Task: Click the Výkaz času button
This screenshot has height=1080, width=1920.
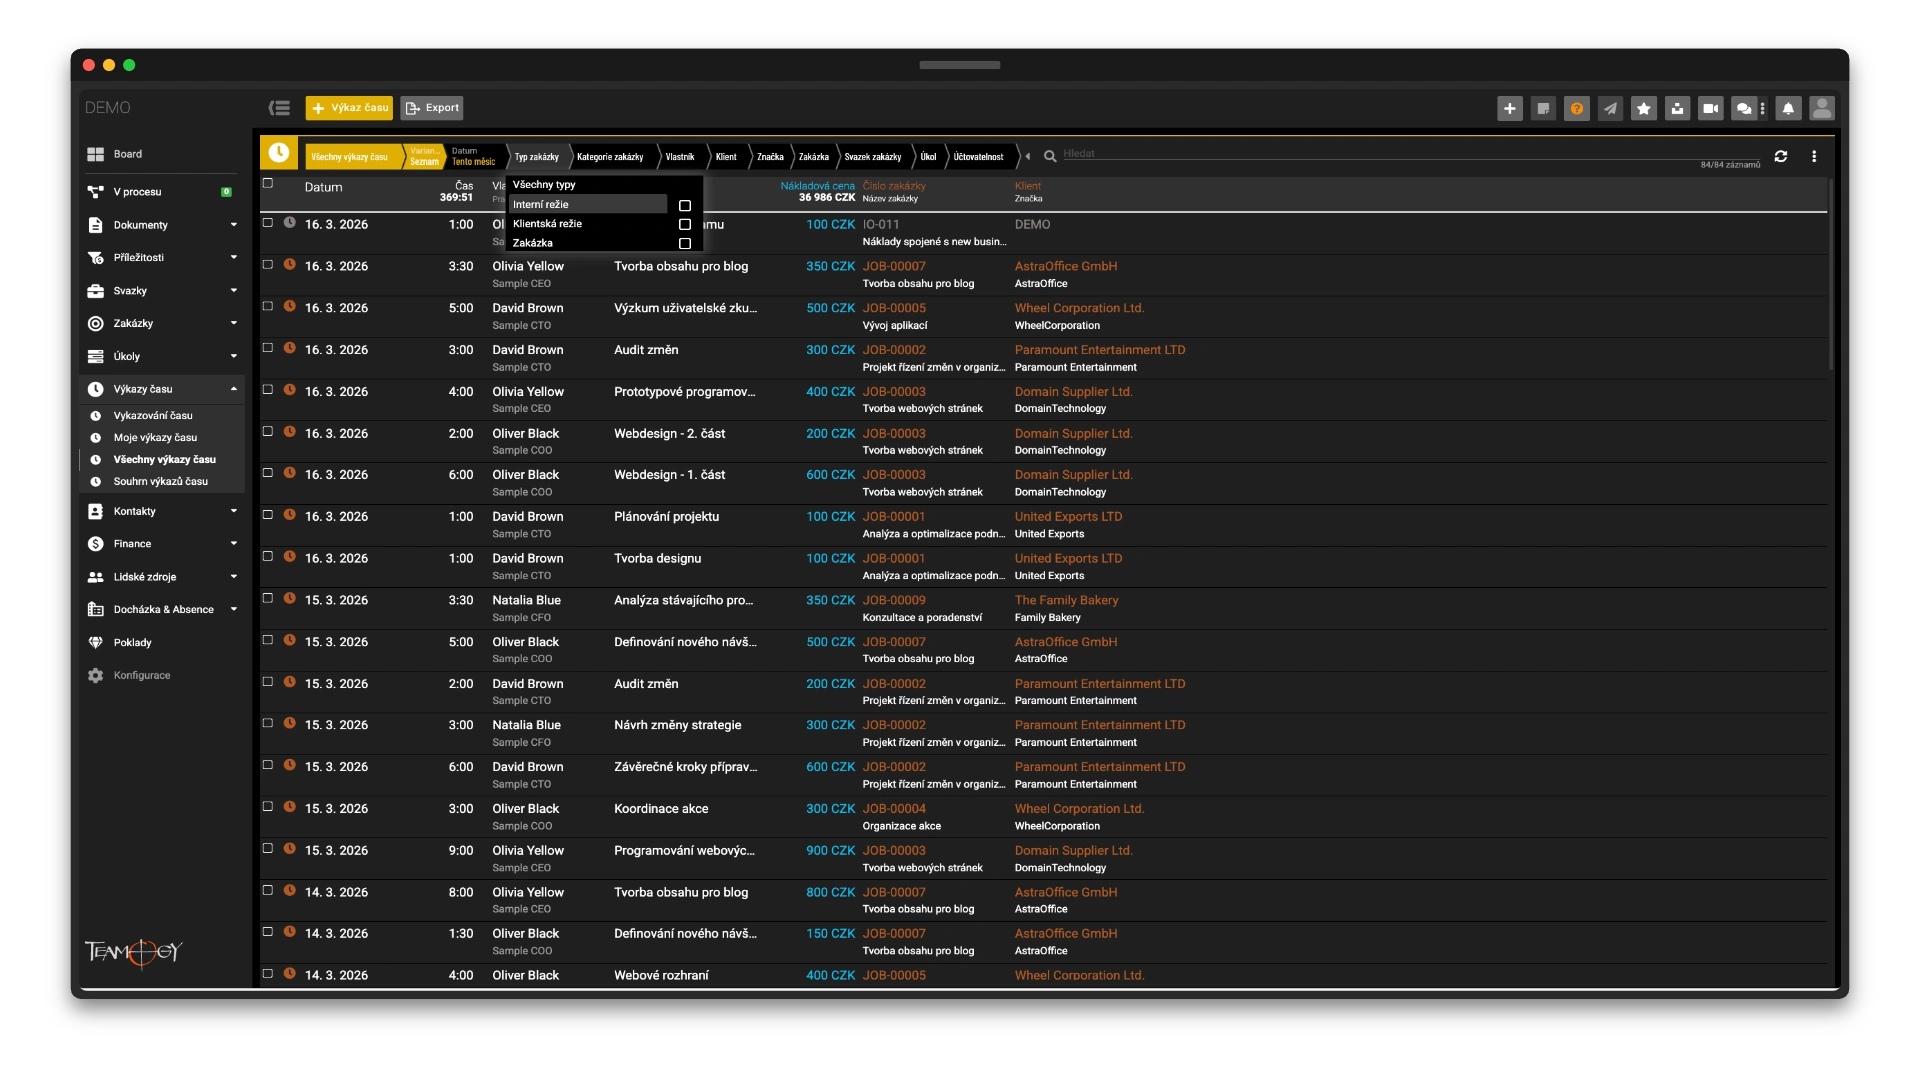Action: pos(348,107)
